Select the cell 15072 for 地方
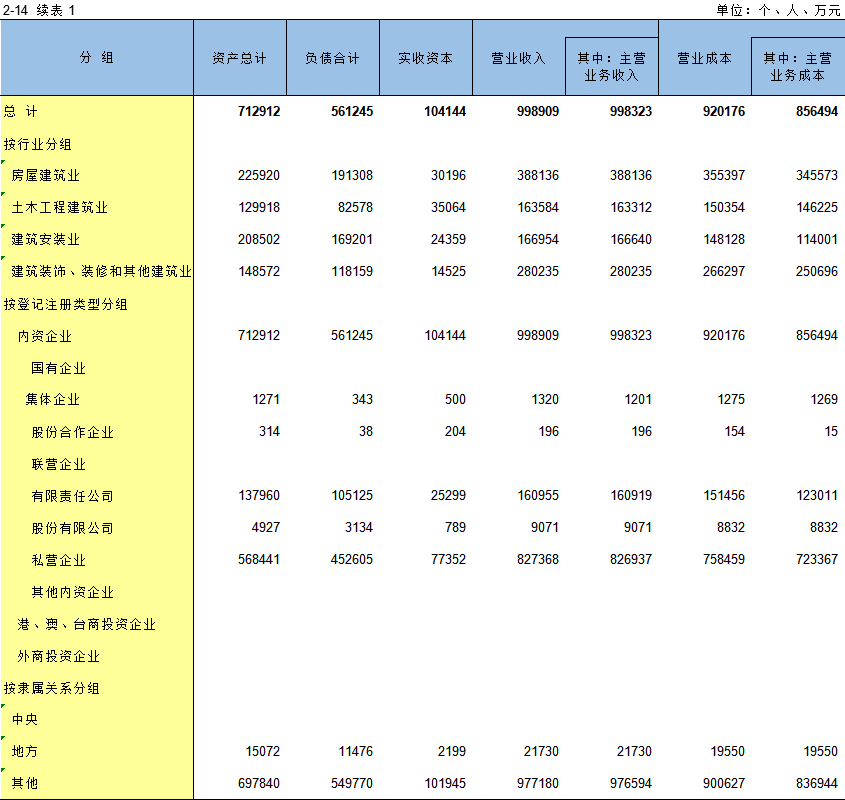Image resolution: width=845 pixels, height=800 pixels. (262, 751)
